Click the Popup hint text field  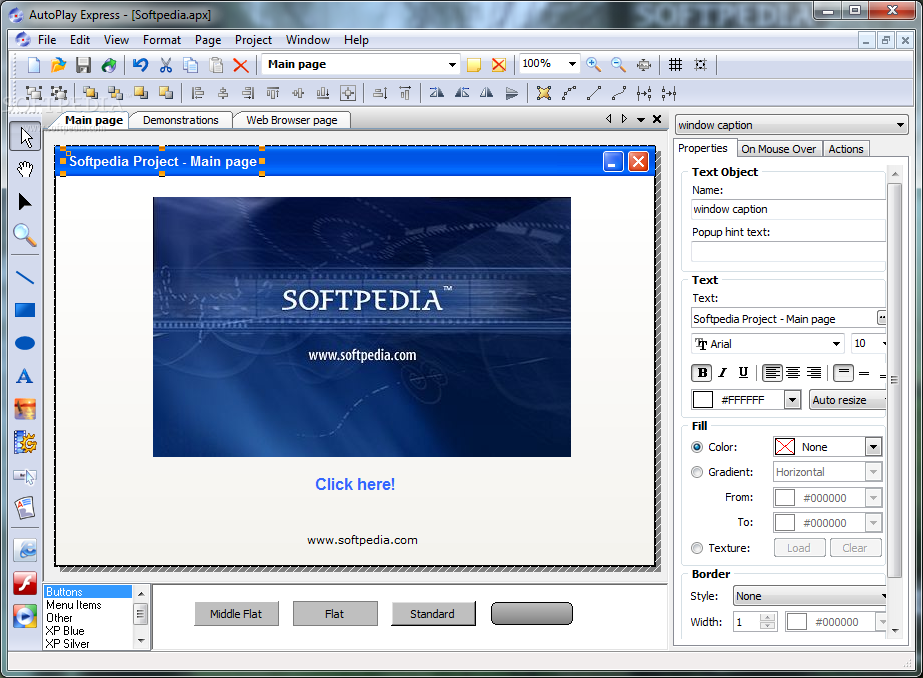point(788,251)
